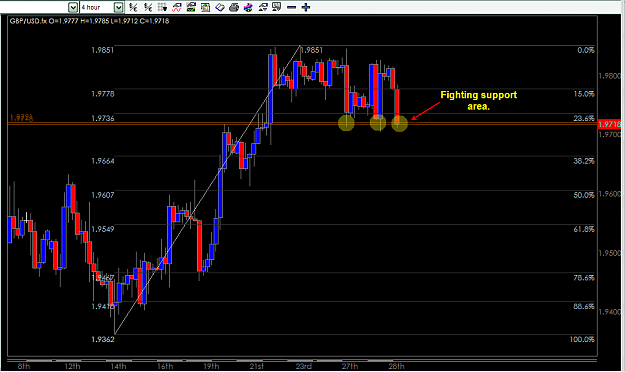Image resolution: width=625 pixels, height=372 pixels.
Task: Open the grid options dropdown icon
Action: point(162,7)
